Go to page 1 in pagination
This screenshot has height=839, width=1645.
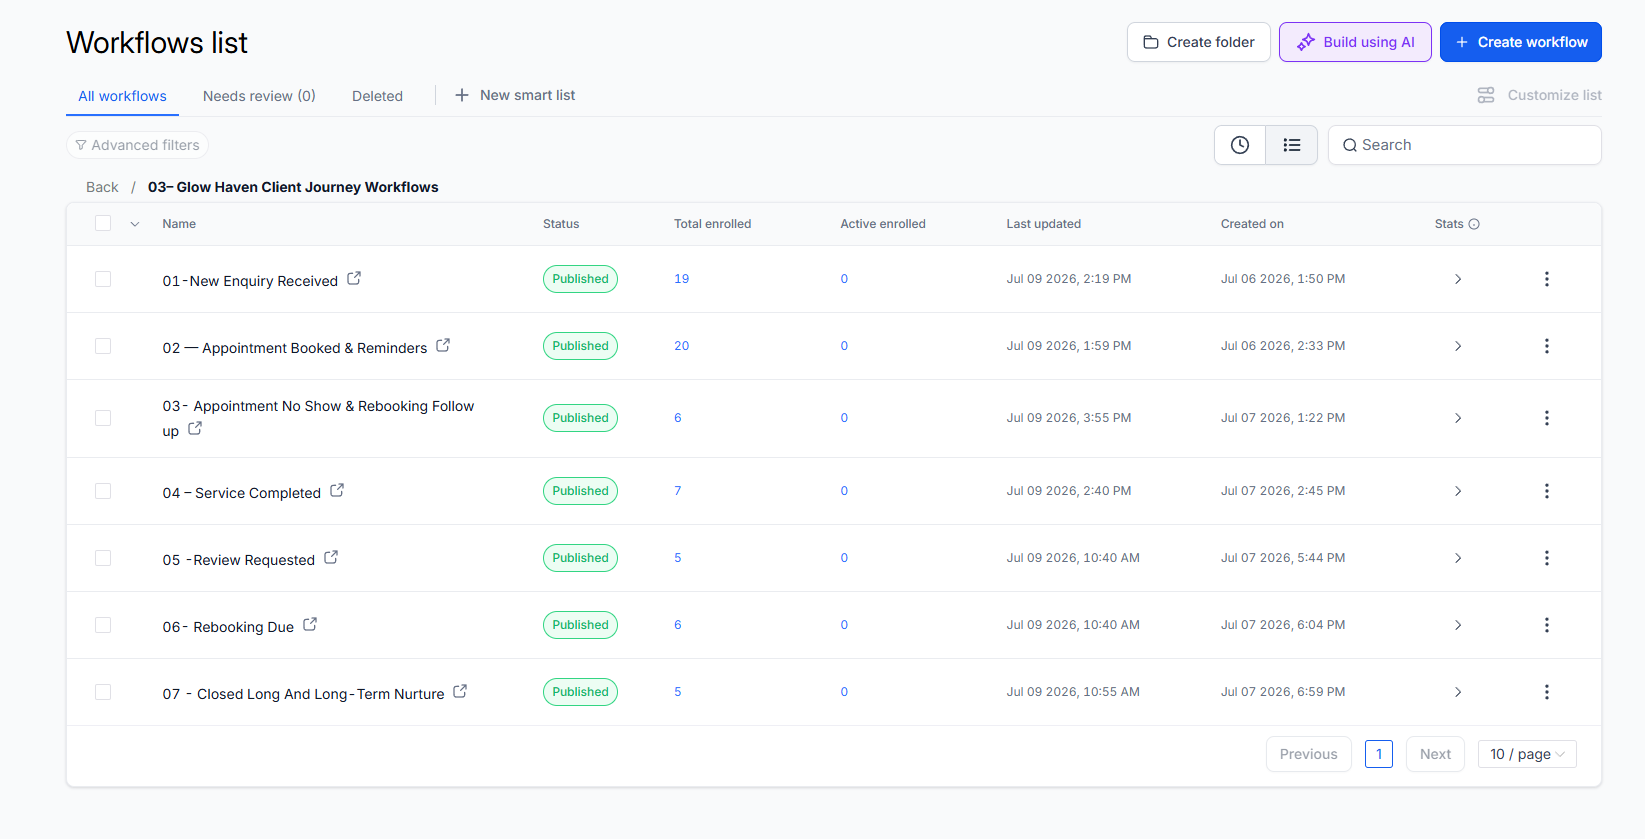point(1379,754)
